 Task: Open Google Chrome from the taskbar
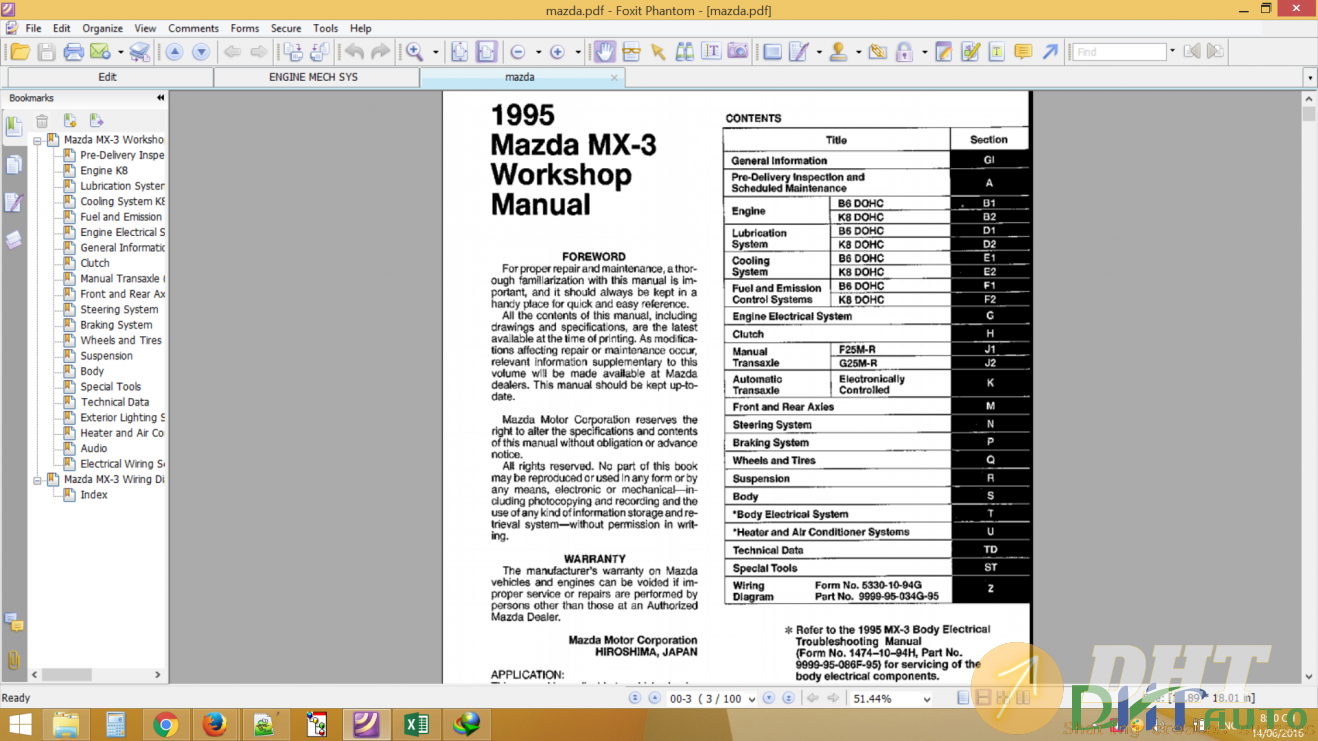pos(166,724)
